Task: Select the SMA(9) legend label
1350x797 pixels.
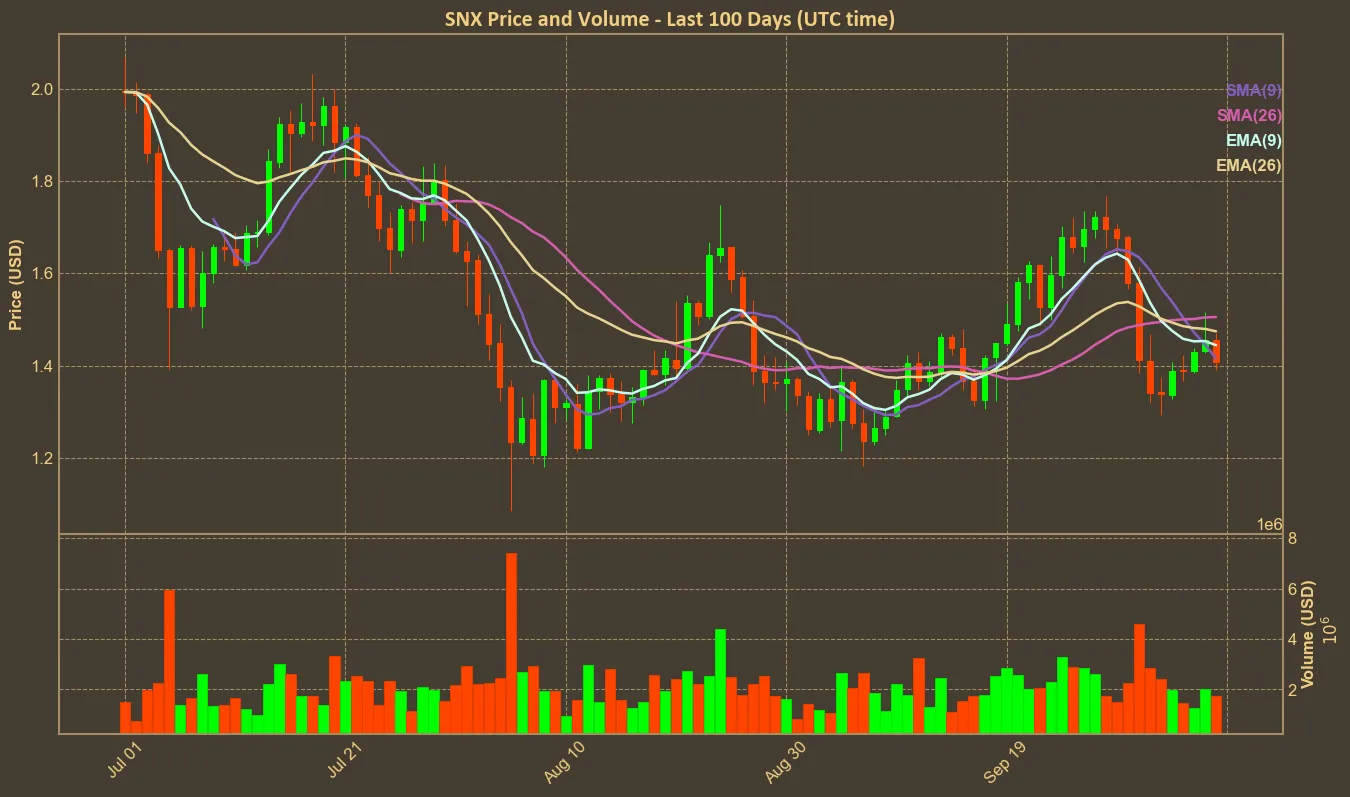Action: click(1254, 91)
